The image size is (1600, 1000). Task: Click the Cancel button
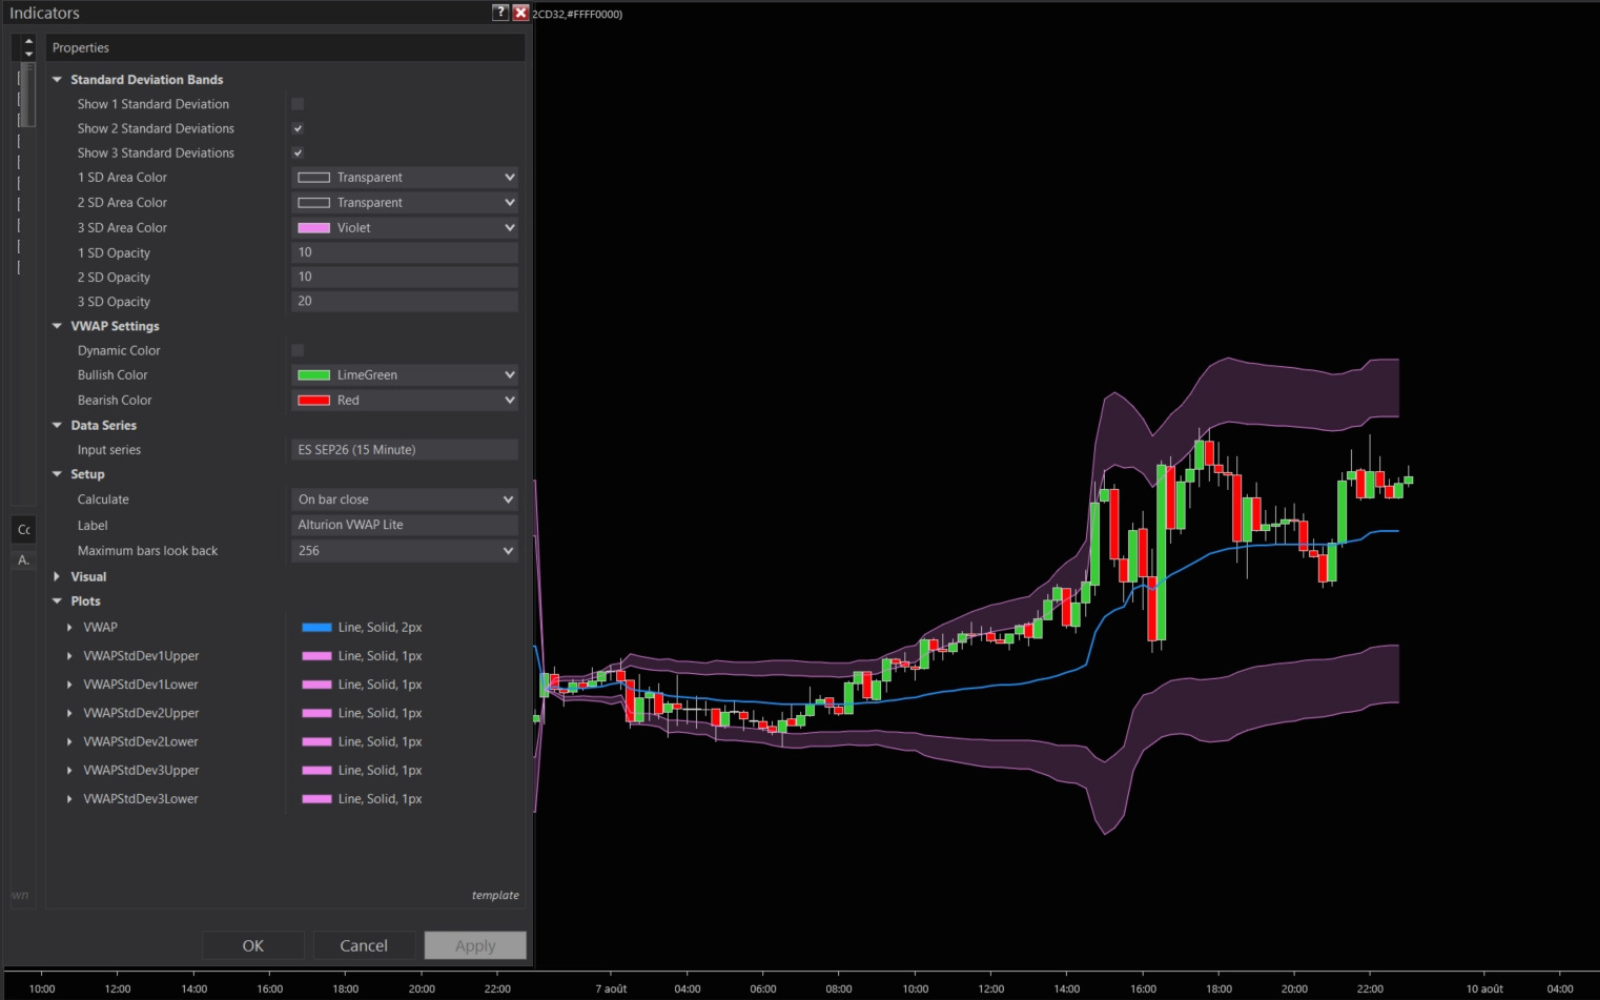tap(364, 945)
